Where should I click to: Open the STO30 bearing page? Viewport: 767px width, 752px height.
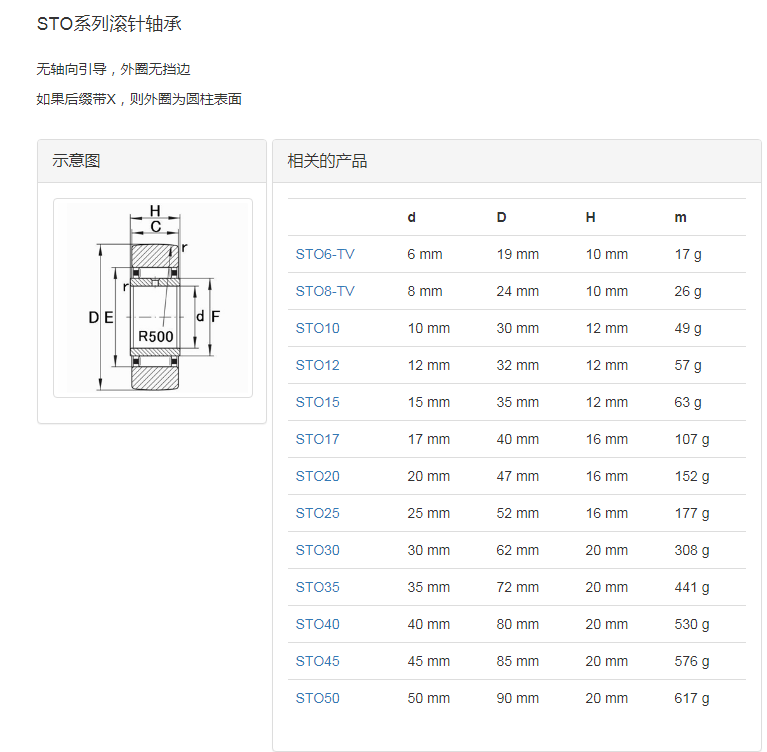pyautogui.click(x=317, y=550)
